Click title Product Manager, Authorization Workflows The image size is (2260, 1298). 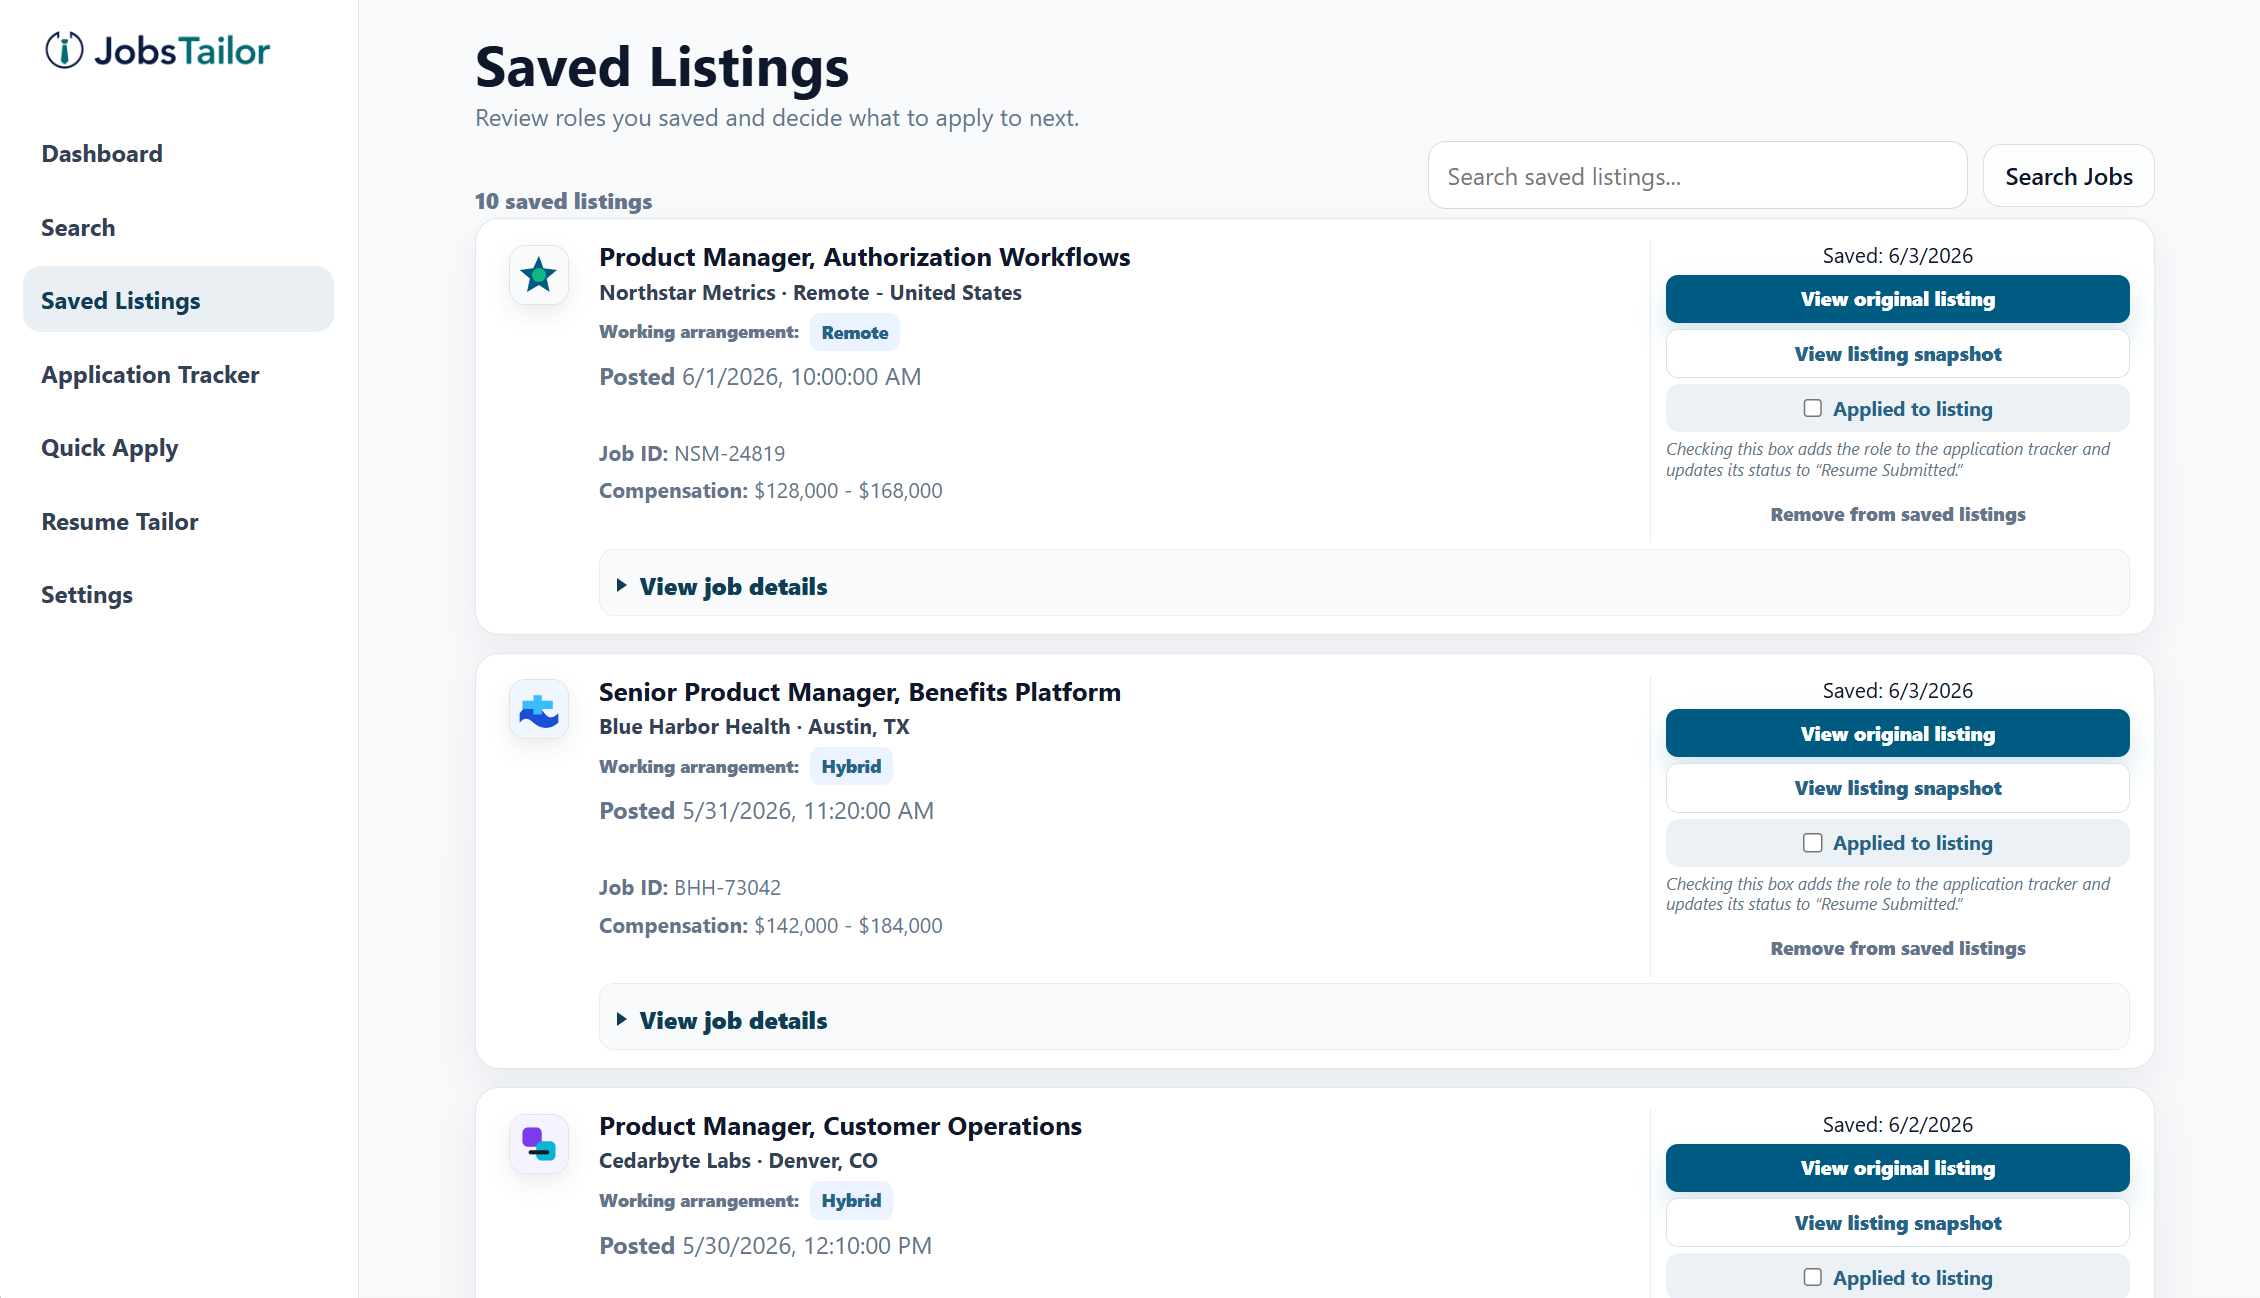coord(864,258)
